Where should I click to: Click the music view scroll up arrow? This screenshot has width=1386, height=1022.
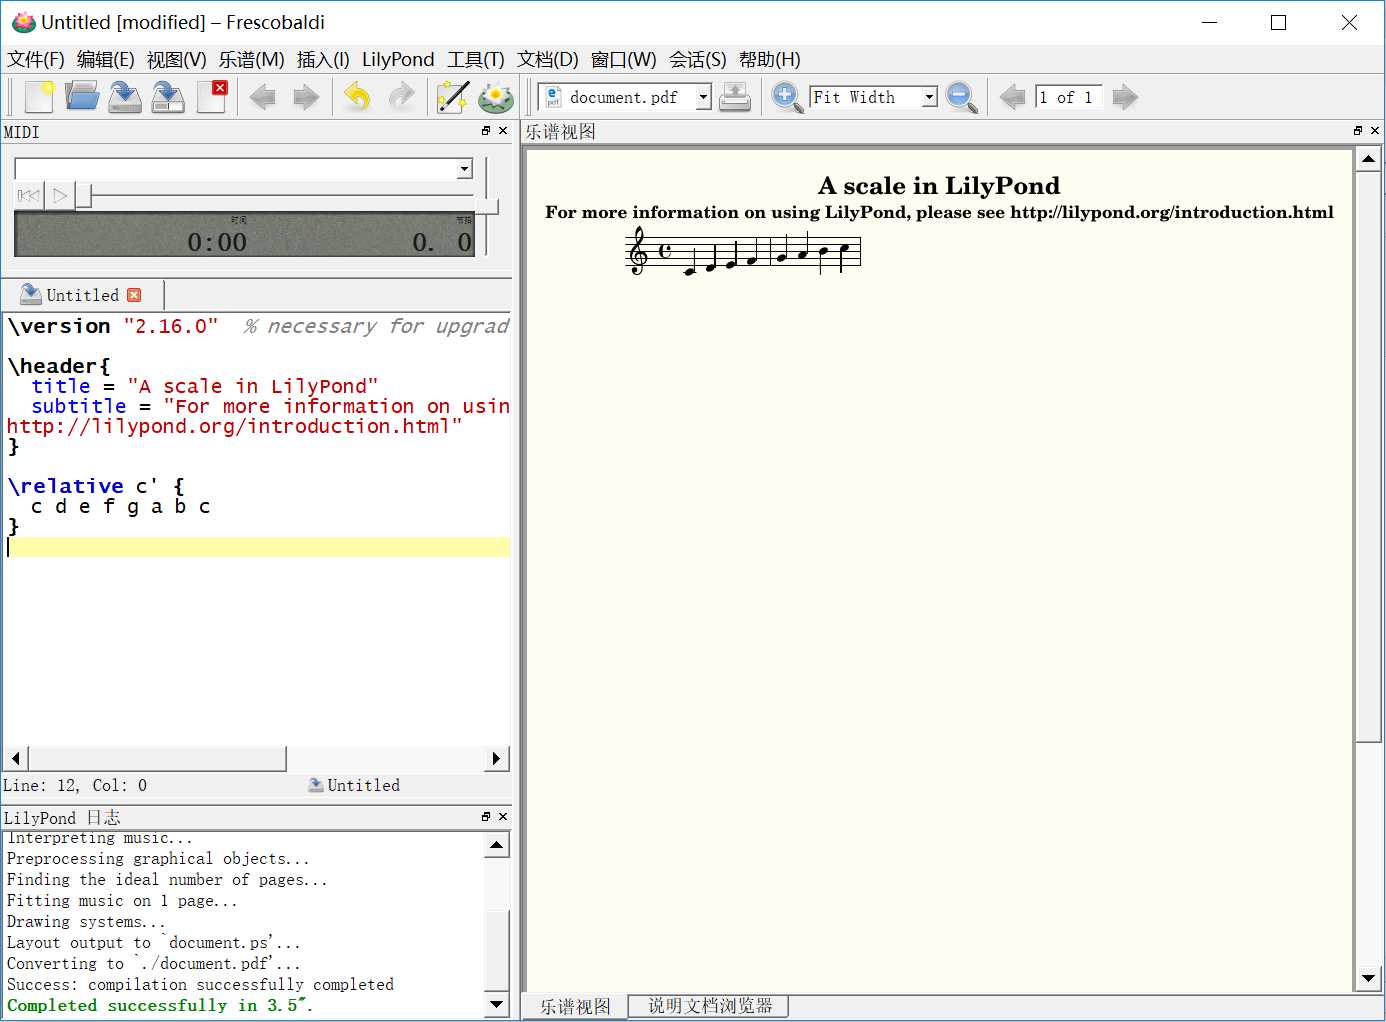point(1368,159)
